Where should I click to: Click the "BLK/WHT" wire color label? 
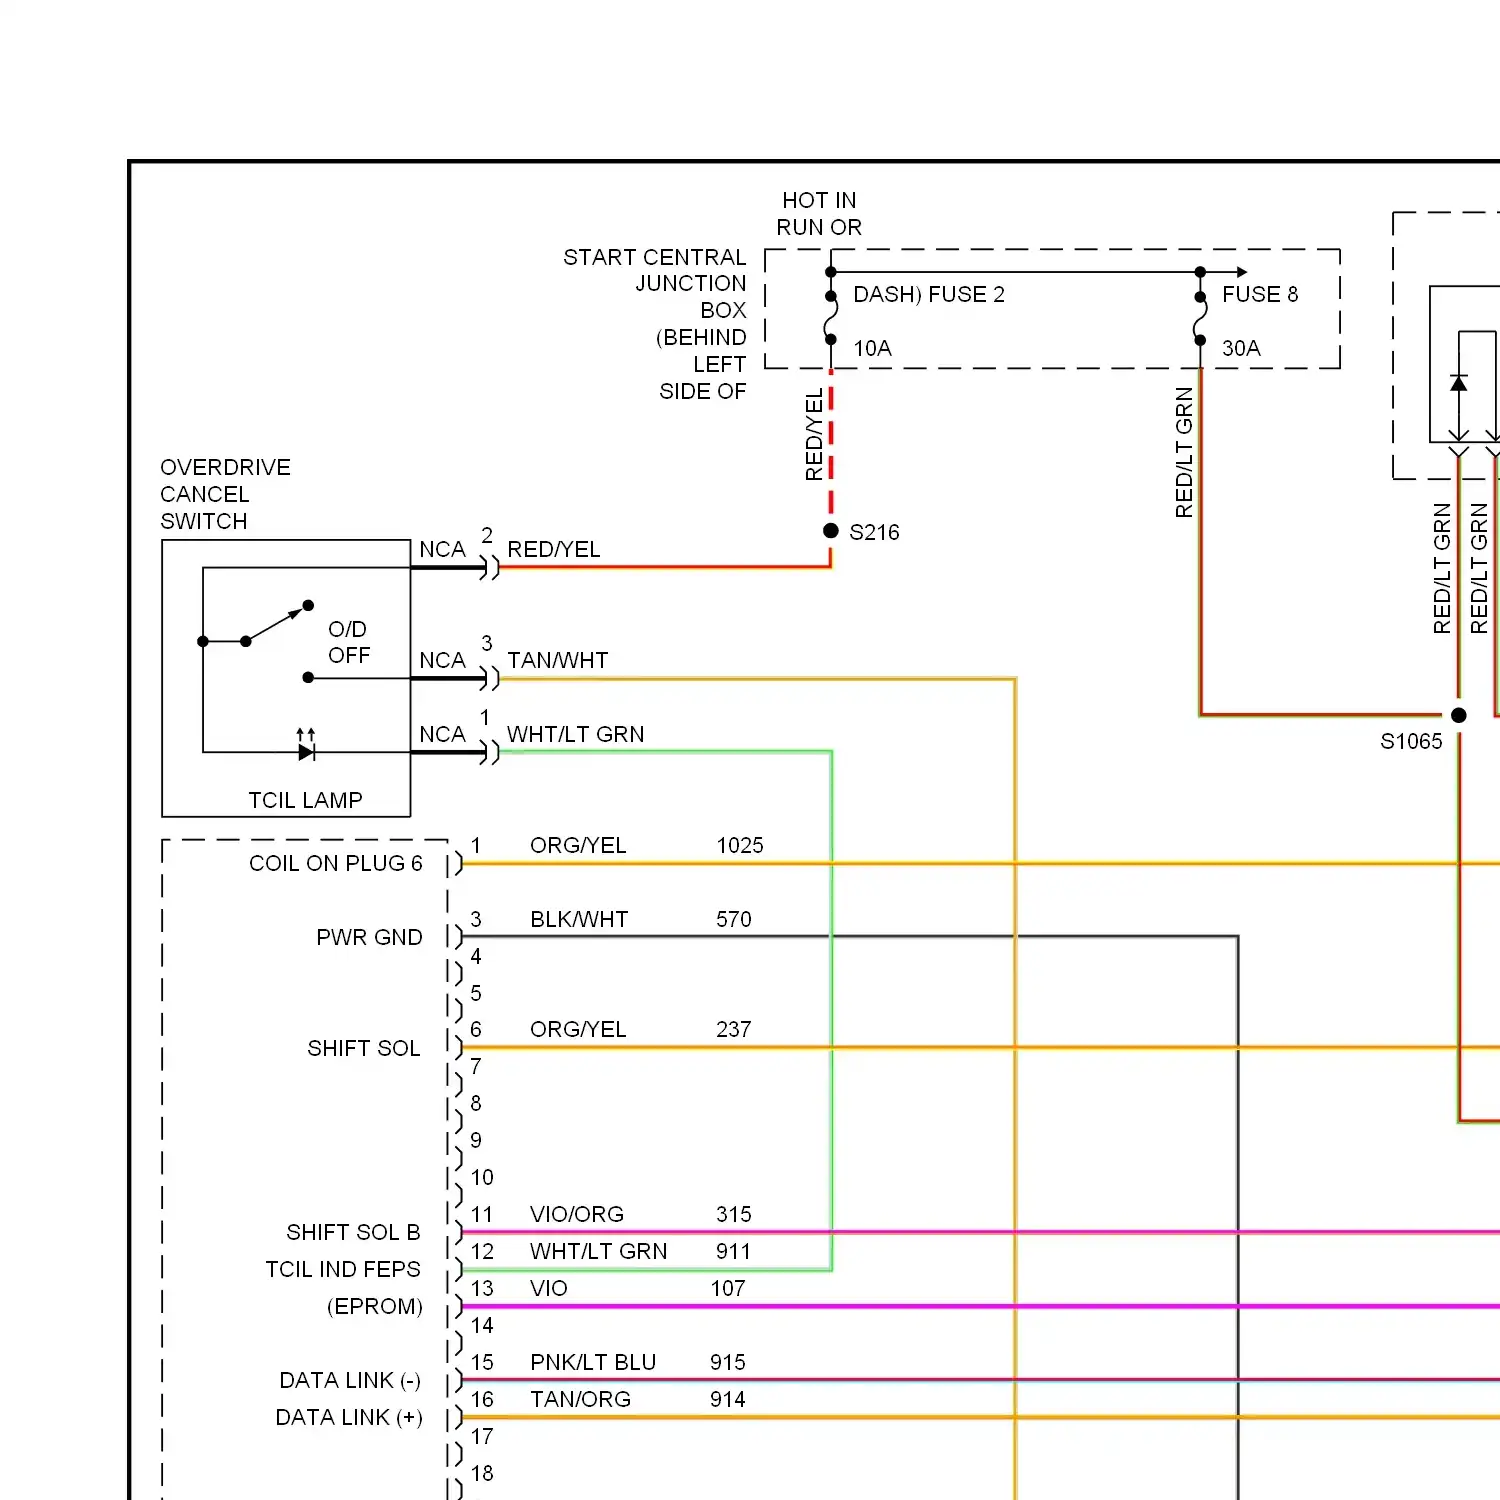point(579,919)
